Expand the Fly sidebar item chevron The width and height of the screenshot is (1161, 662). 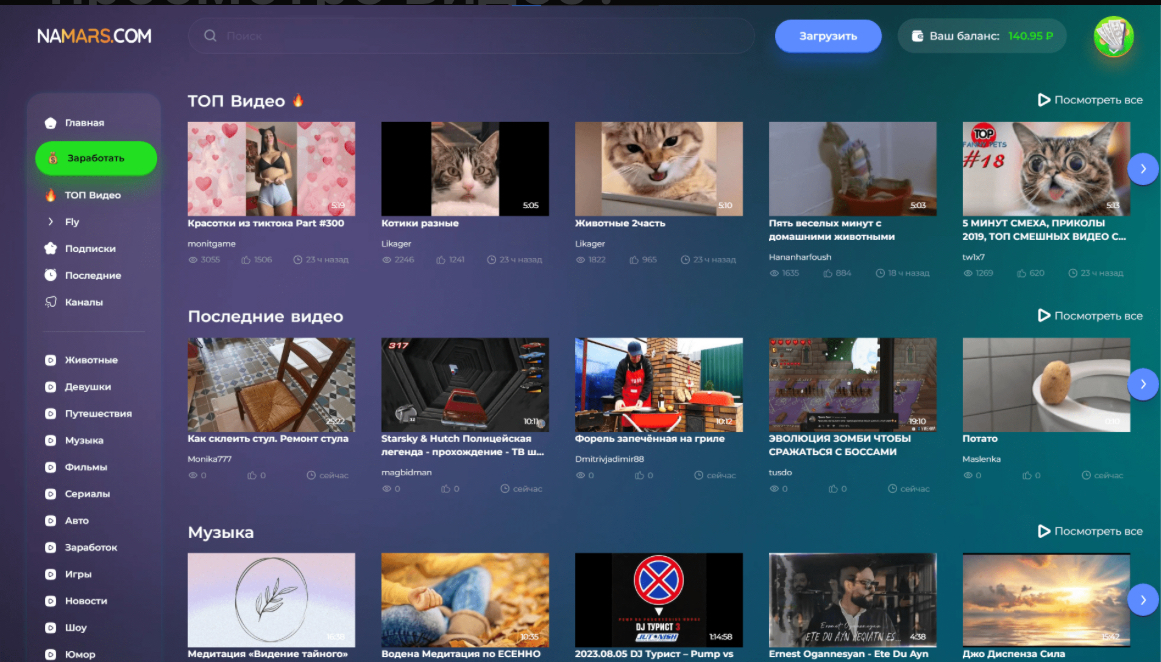(x=50, y=222)
